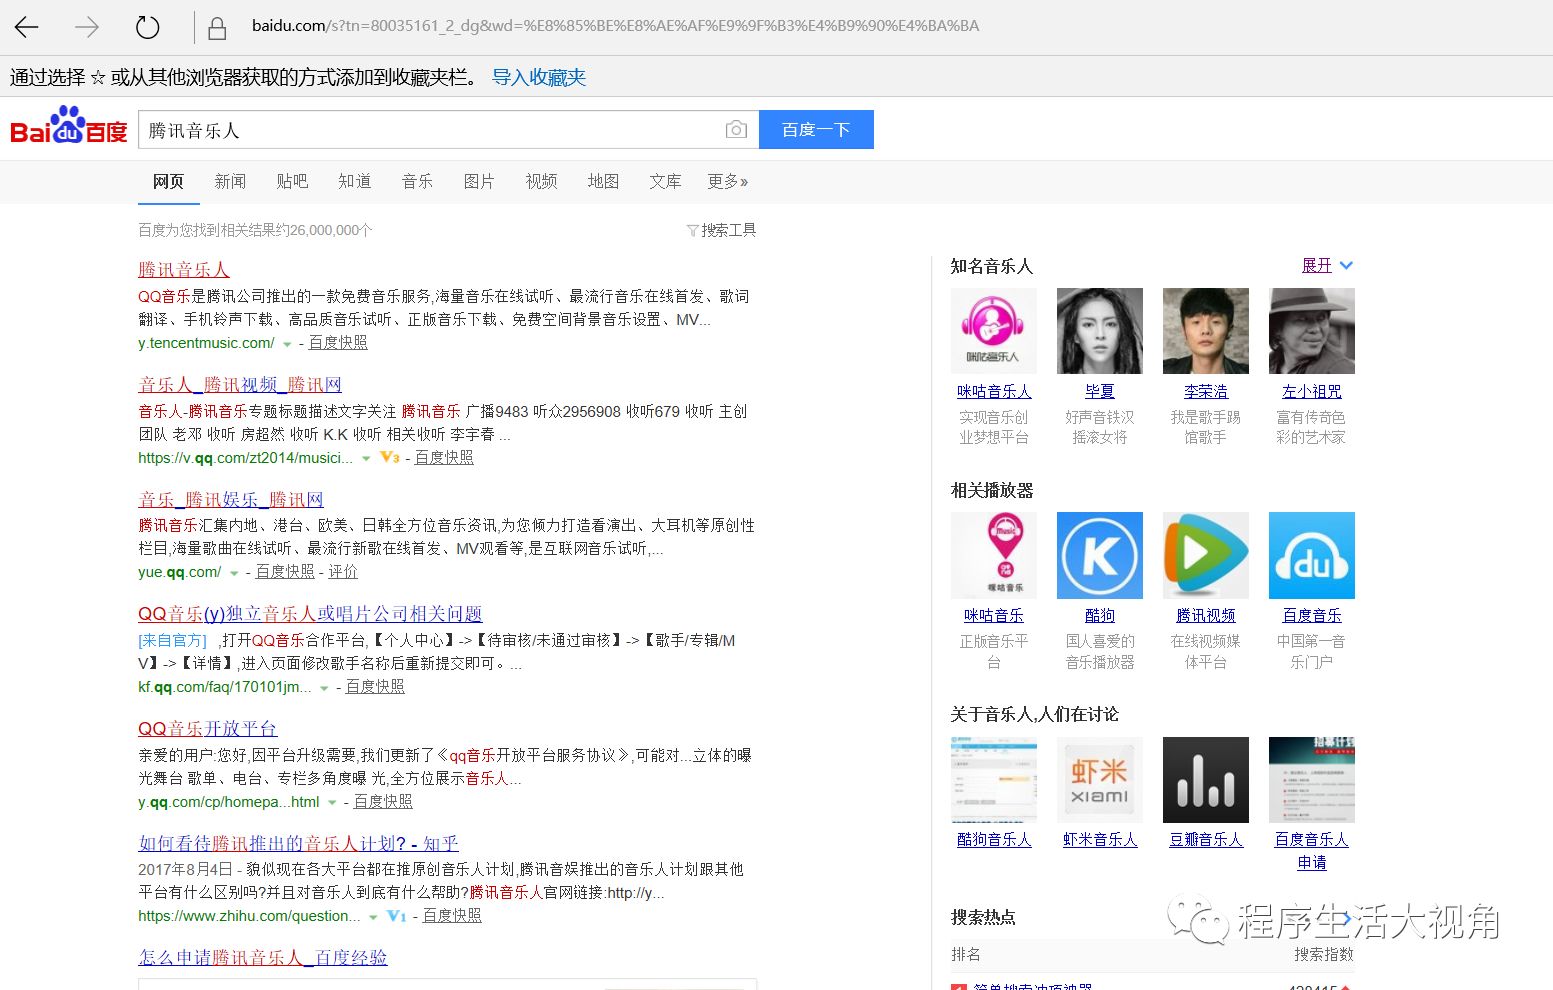The width and height of the screenshot is (1553, 990).
Task: Click the 搜索工具 filter funnel icon
Action: pyautogui.click(x=692, y=231)
